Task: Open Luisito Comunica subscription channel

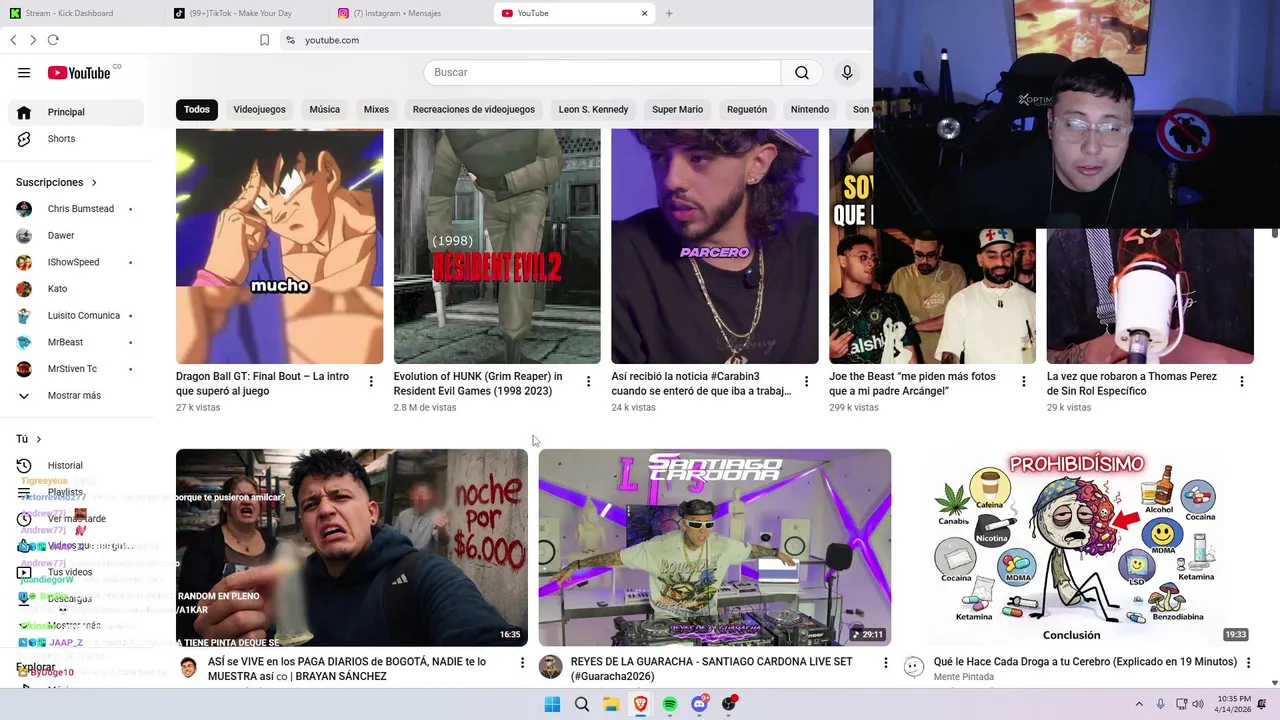Action: 76,316
